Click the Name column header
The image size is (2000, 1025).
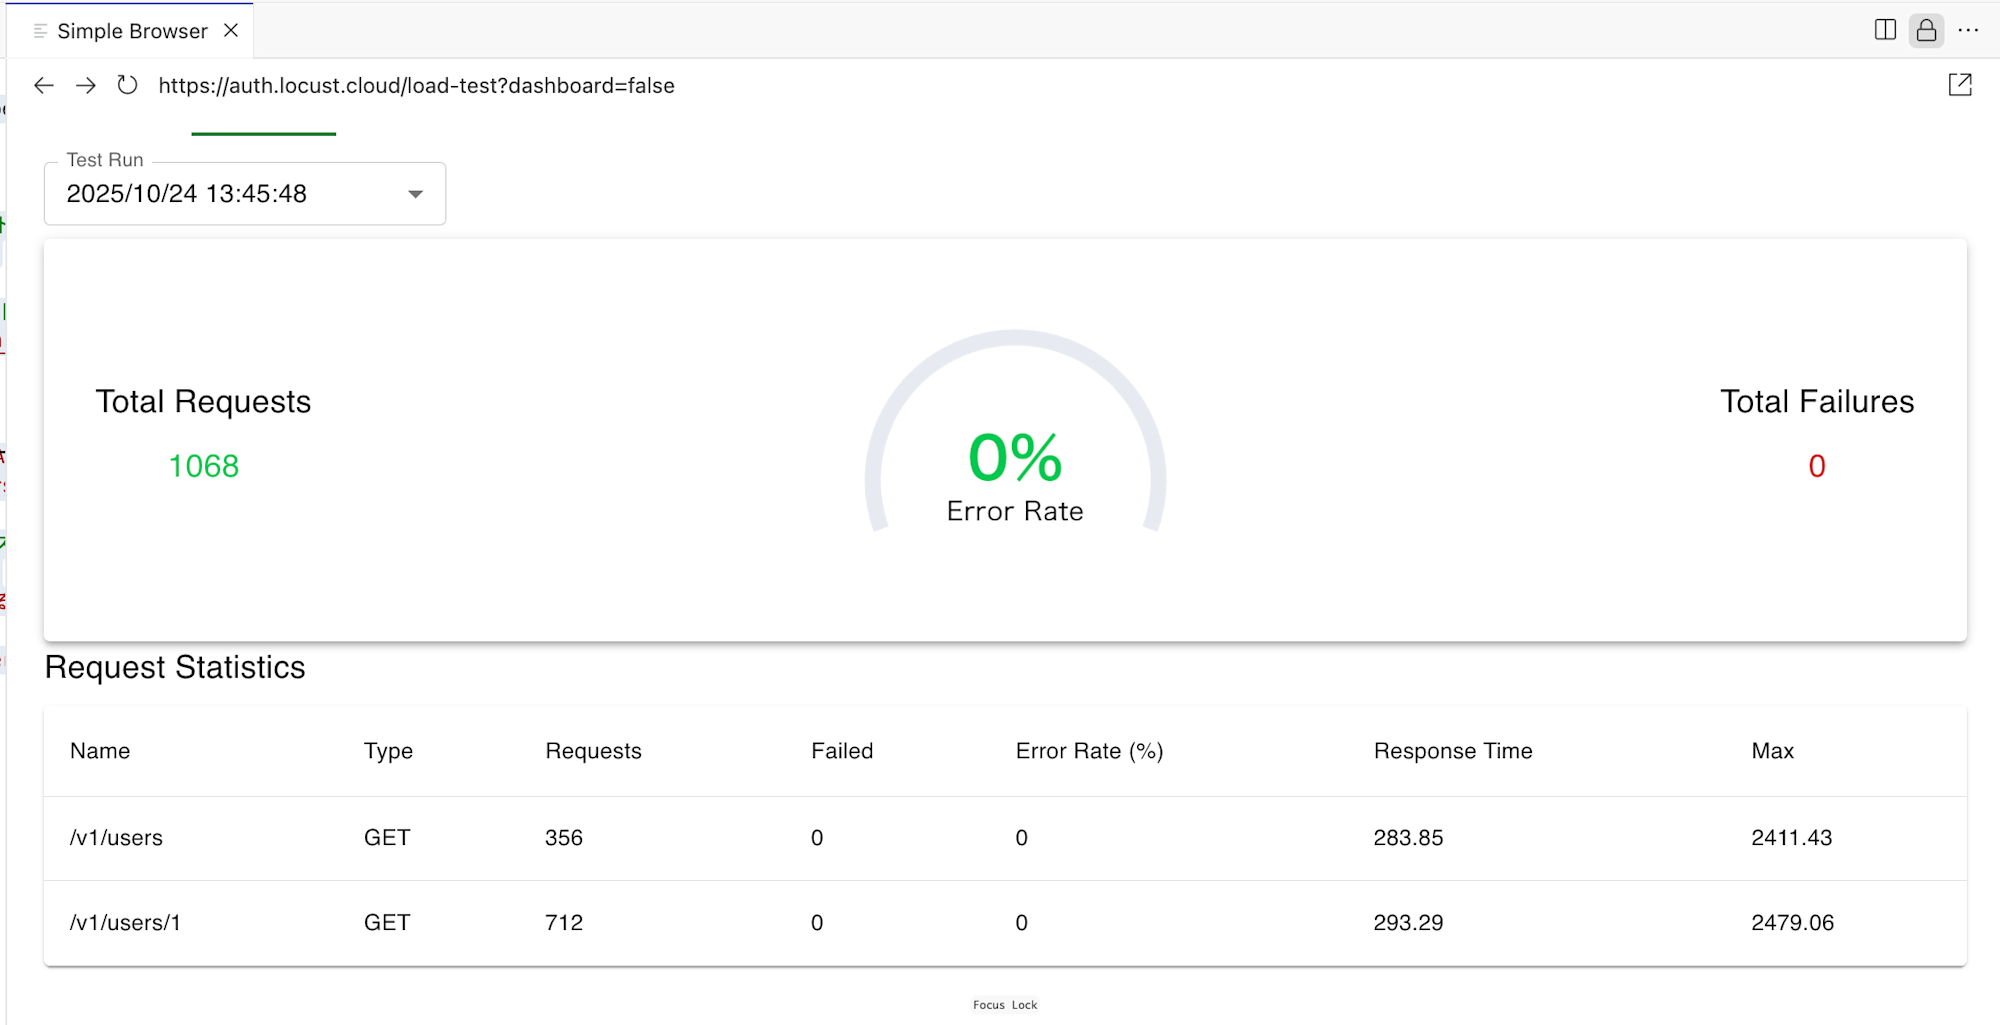pos(100,751)
